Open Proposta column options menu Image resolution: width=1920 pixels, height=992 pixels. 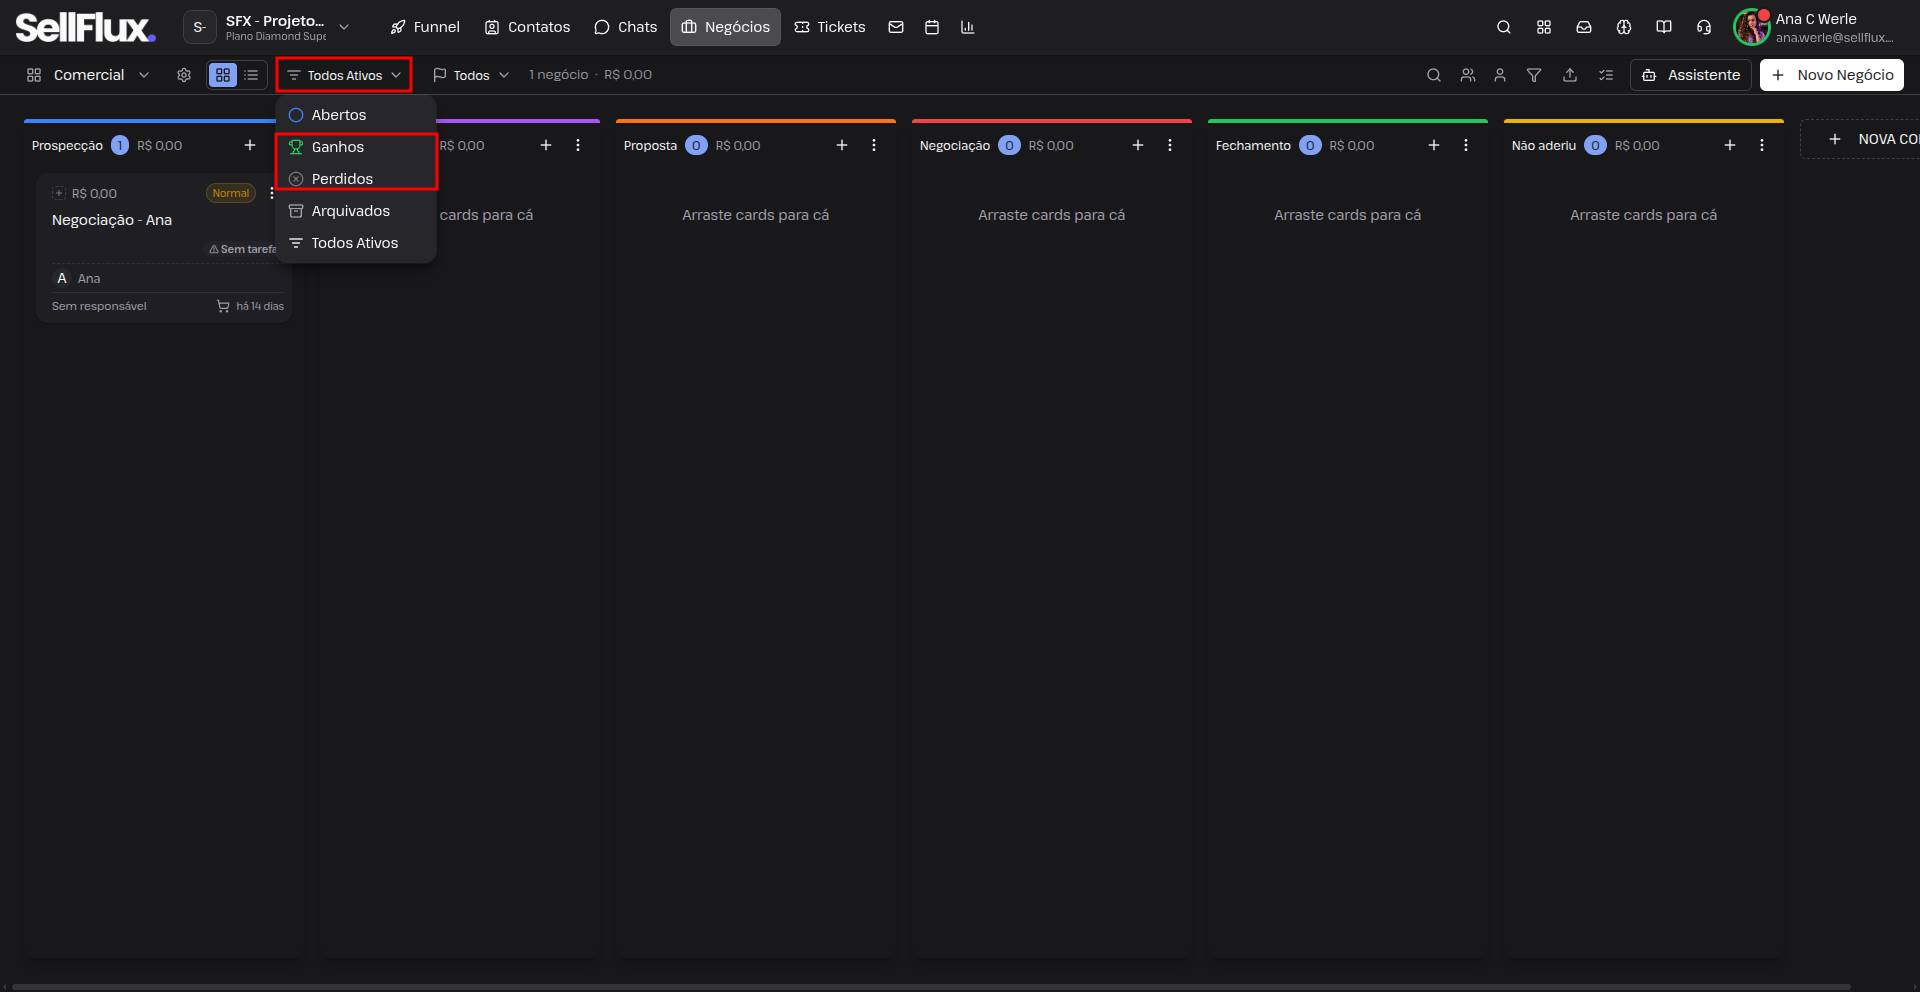click(874, 145)
